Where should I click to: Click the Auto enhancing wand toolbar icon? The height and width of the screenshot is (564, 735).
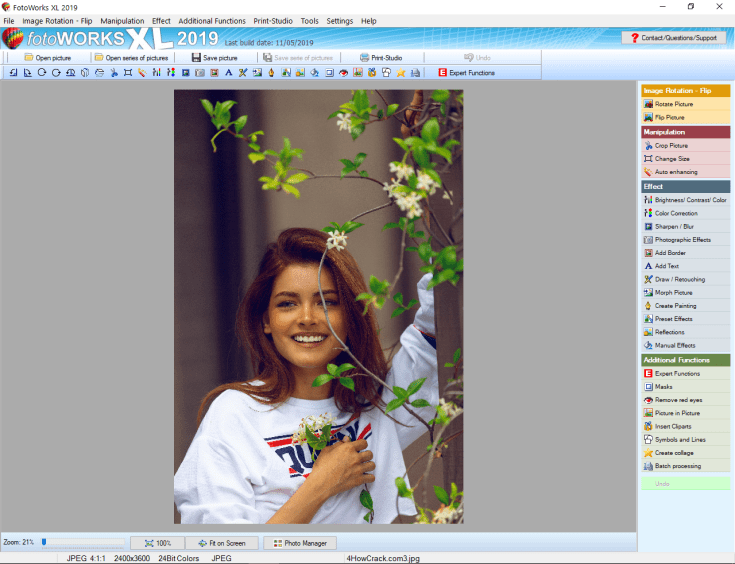click(x=142, y=73)
